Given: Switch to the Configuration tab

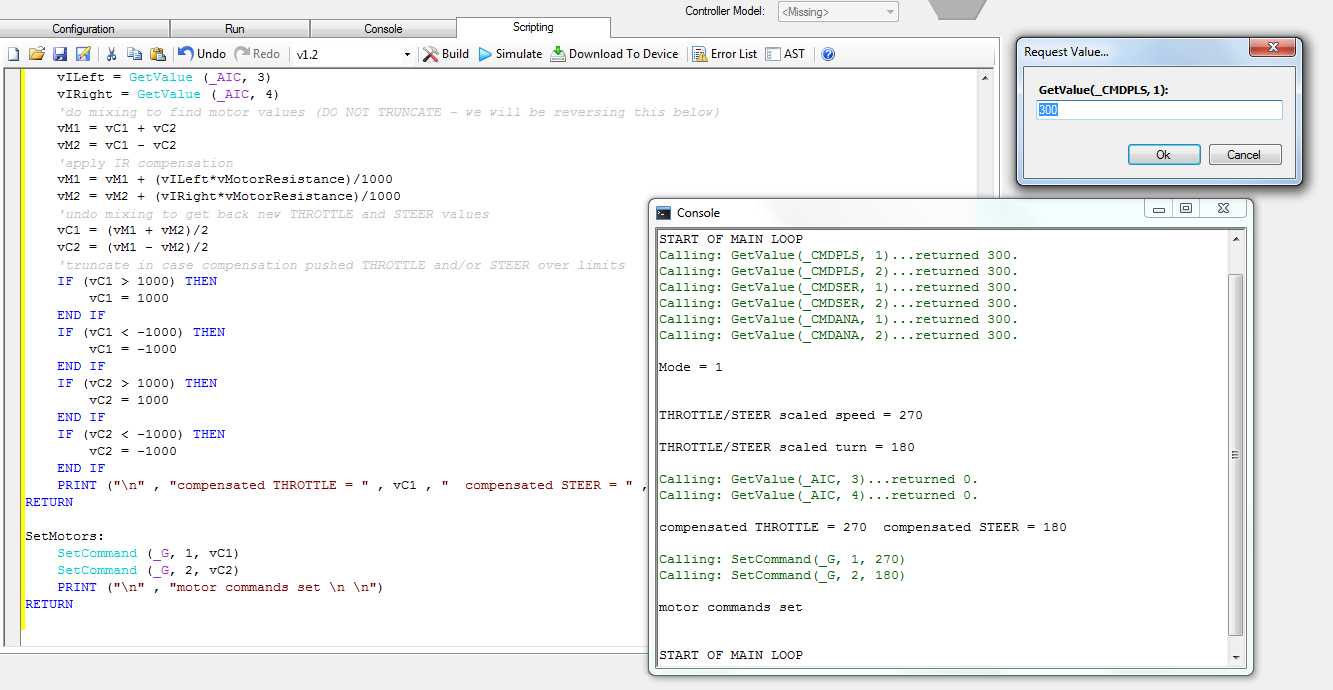Looking at the screenshot, I should pos(82,28).
